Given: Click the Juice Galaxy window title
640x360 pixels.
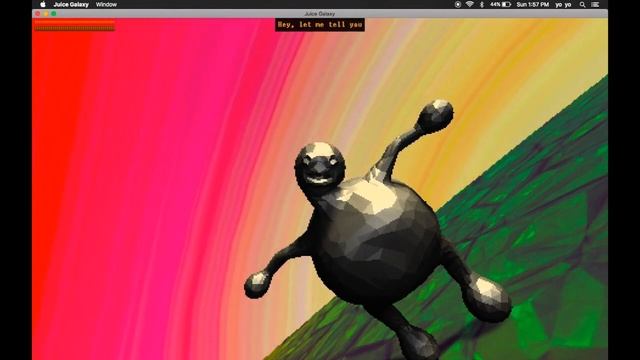Looking at the screenshot, I should tap(320, 13).
